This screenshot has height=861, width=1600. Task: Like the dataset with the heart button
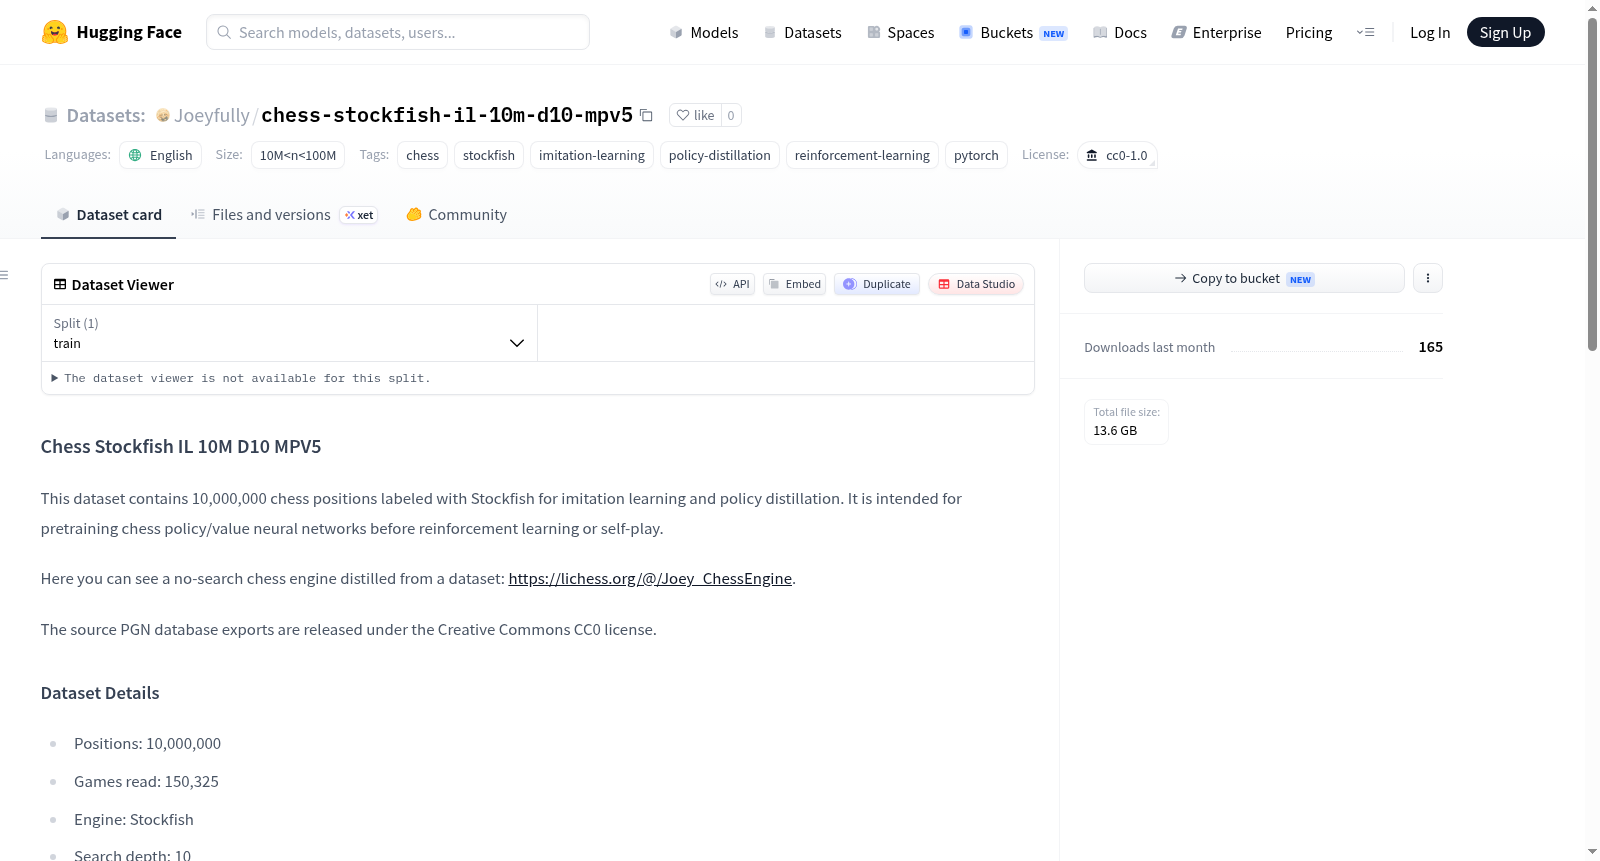(x=695, y=115)
